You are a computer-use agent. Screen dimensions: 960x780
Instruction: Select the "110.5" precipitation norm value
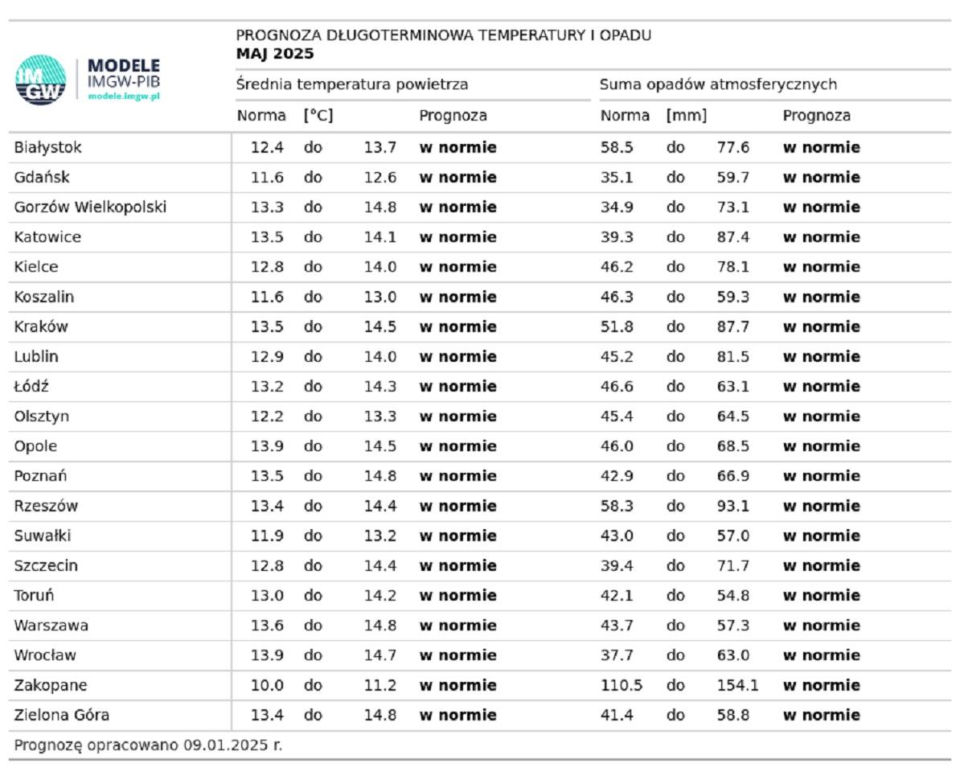(621, 686)
